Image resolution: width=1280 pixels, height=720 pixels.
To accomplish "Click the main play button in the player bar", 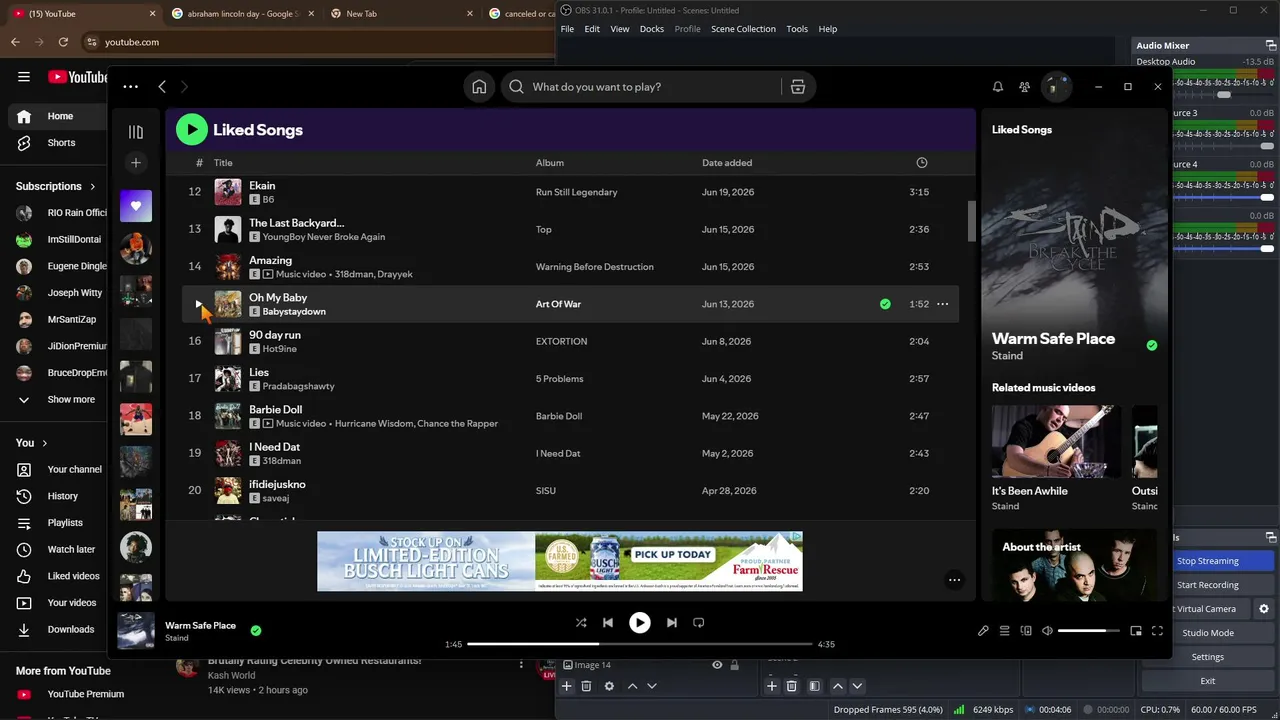I will point(640,623).
